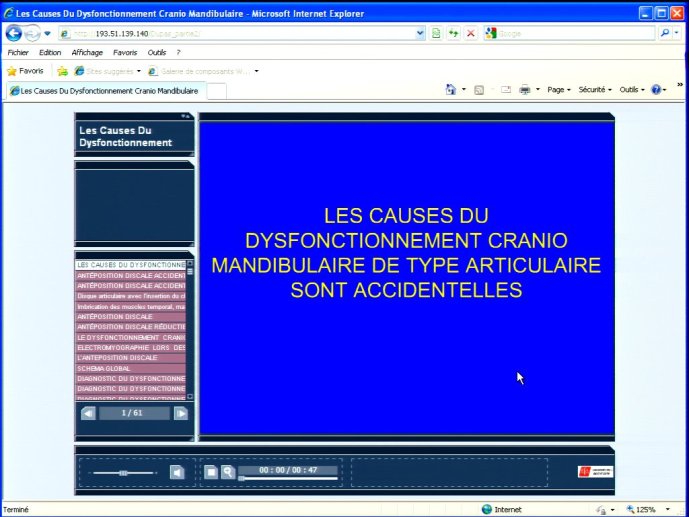The height and width of the screenshot is (517, 689).
Task: Select the SCHEMA GLOBAL slide
Action: pos(131,369)
